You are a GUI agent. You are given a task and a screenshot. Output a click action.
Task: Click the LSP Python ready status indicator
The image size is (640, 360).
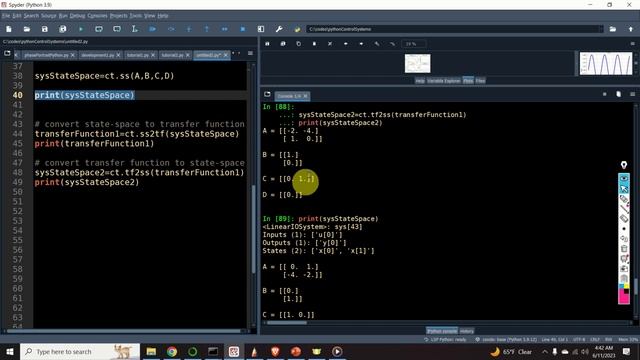(x=445, y=340)
